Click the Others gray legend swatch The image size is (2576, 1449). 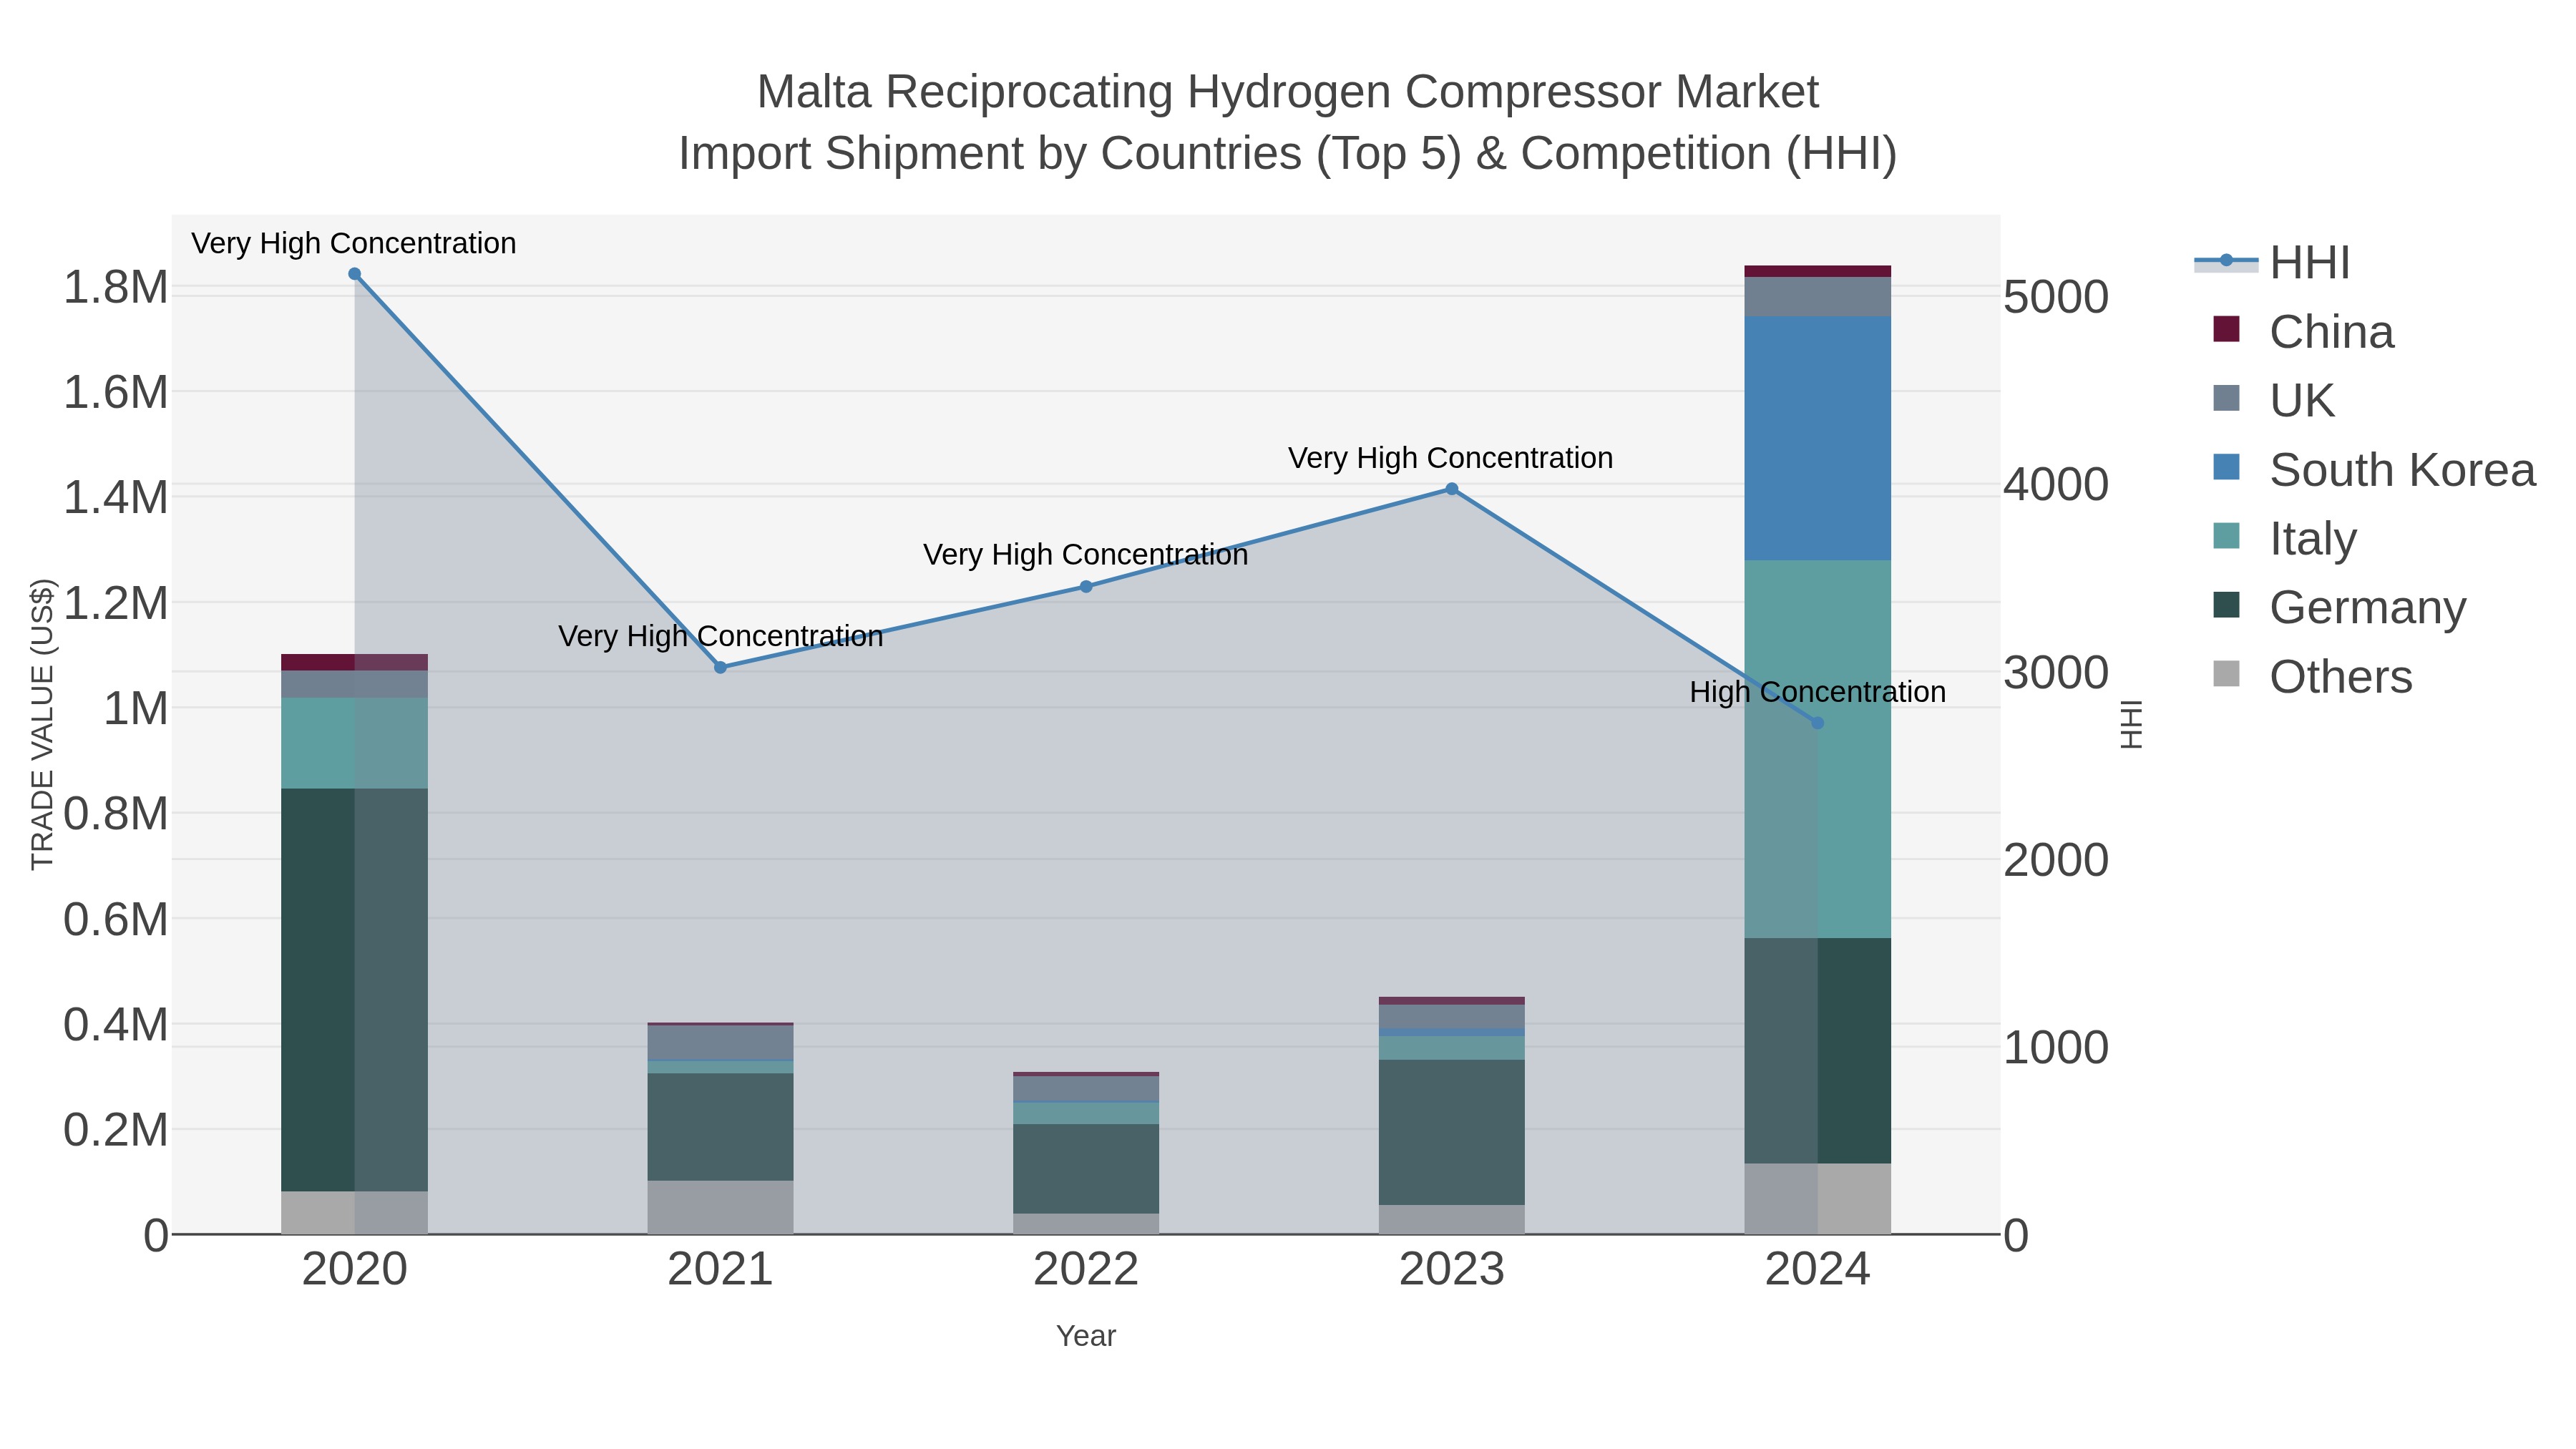[x=2226, y=674]
